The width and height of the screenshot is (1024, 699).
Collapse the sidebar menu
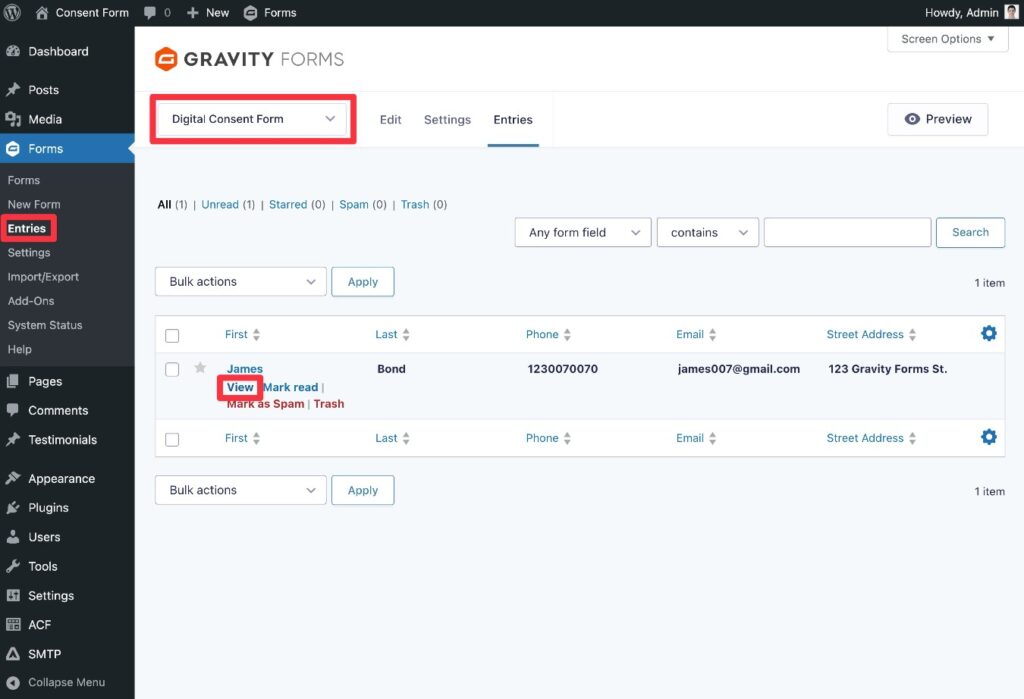pyautogui.click(x=66, y=682)
